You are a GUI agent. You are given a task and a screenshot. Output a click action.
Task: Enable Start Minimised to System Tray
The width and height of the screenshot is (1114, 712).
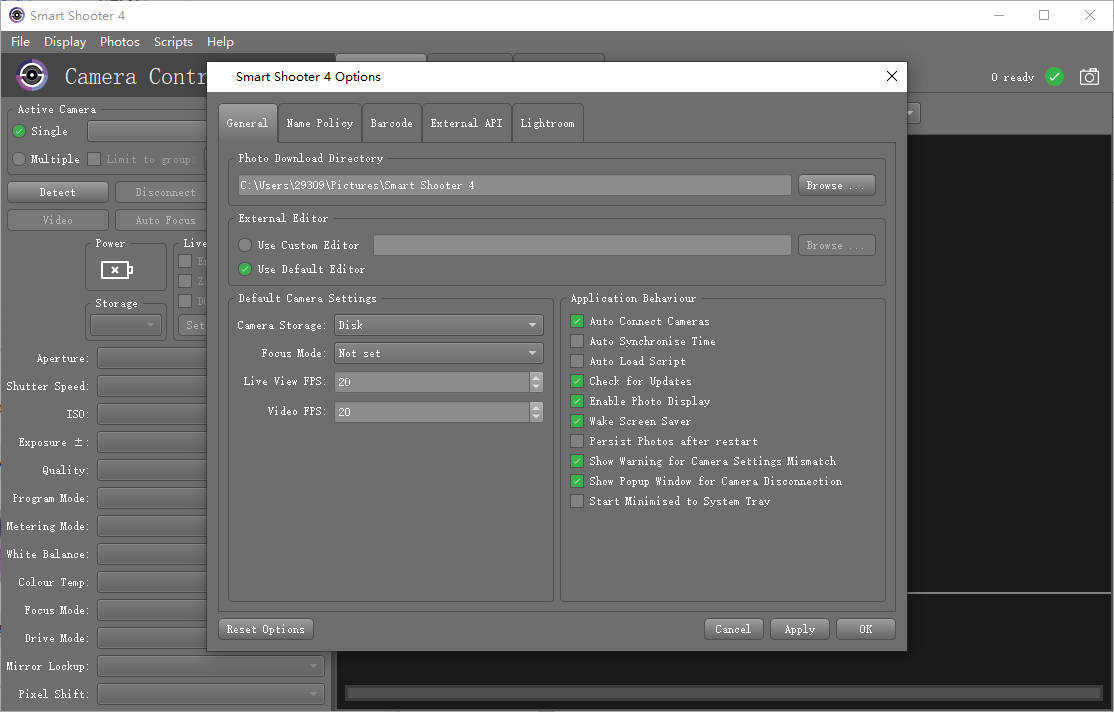click(577, 501)
